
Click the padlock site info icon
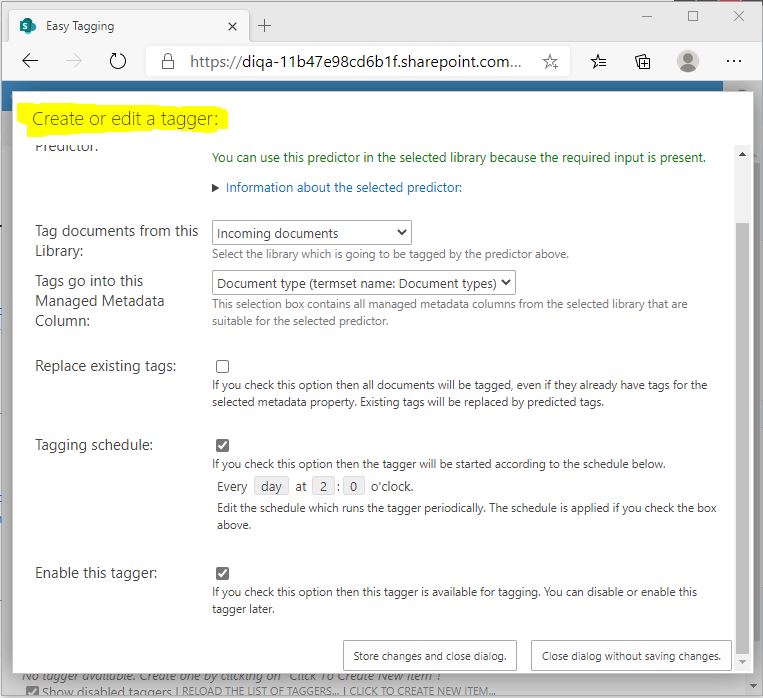[168, 61]
